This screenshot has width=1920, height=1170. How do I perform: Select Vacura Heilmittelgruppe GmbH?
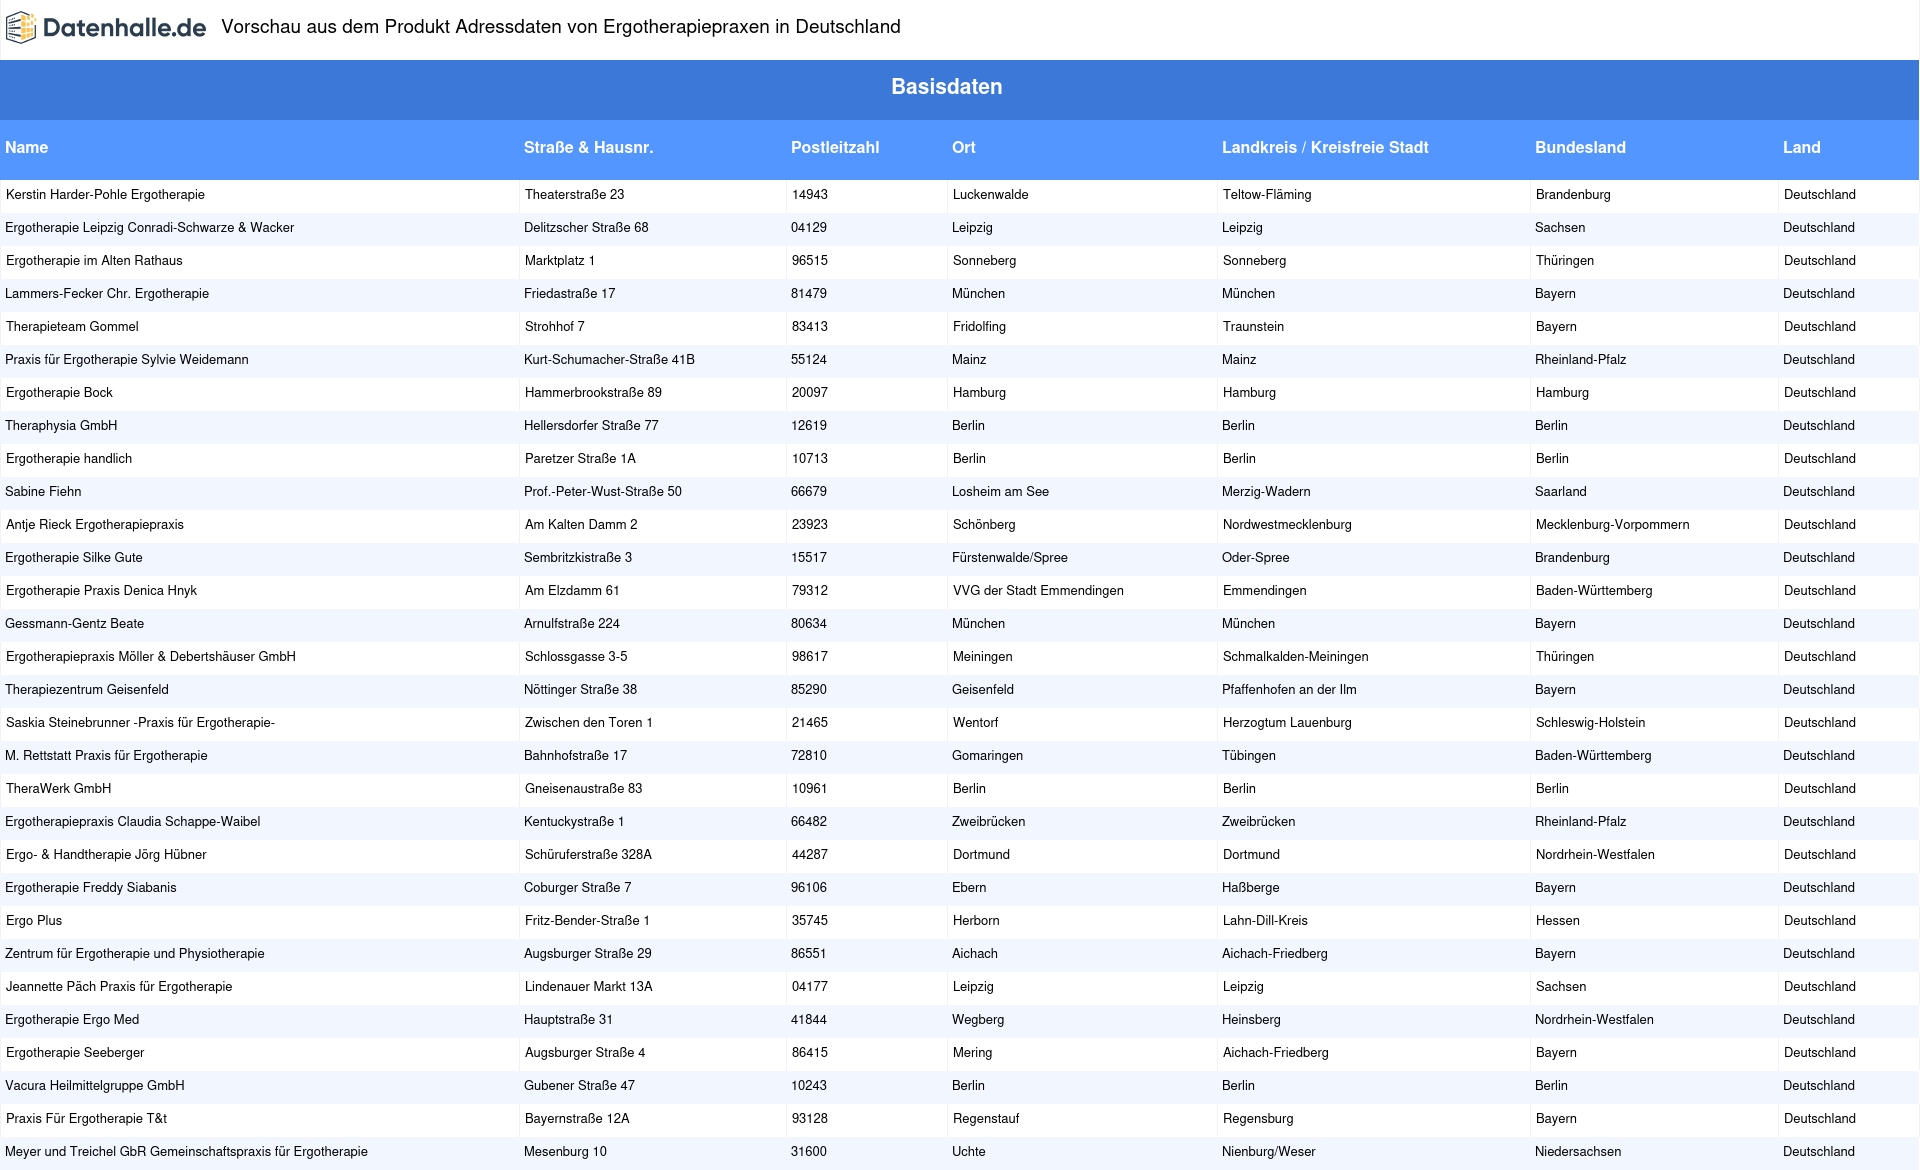coord(95,1086)
